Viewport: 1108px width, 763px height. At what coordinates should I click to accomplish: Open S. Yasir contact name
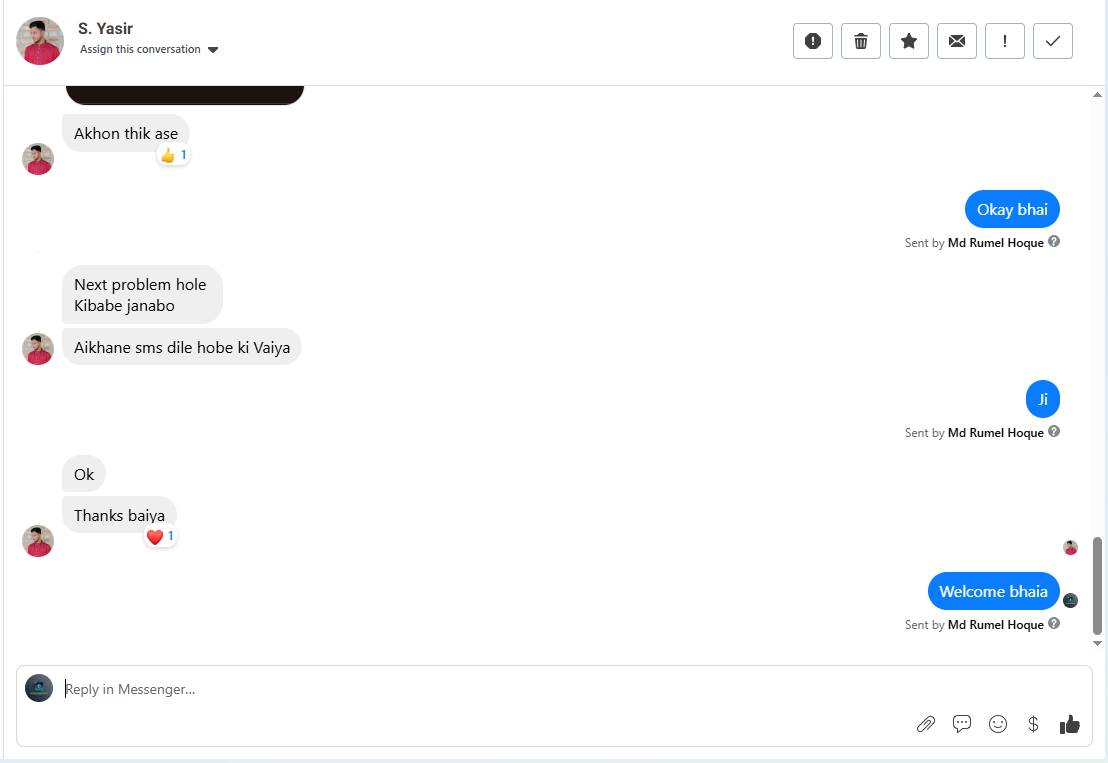coord(105,28)
